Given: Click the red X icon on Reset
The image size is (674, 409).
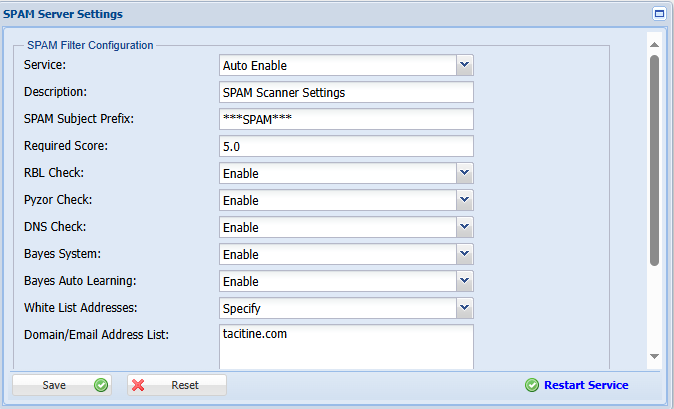Looking at the screenshot, I should [140, 385].
